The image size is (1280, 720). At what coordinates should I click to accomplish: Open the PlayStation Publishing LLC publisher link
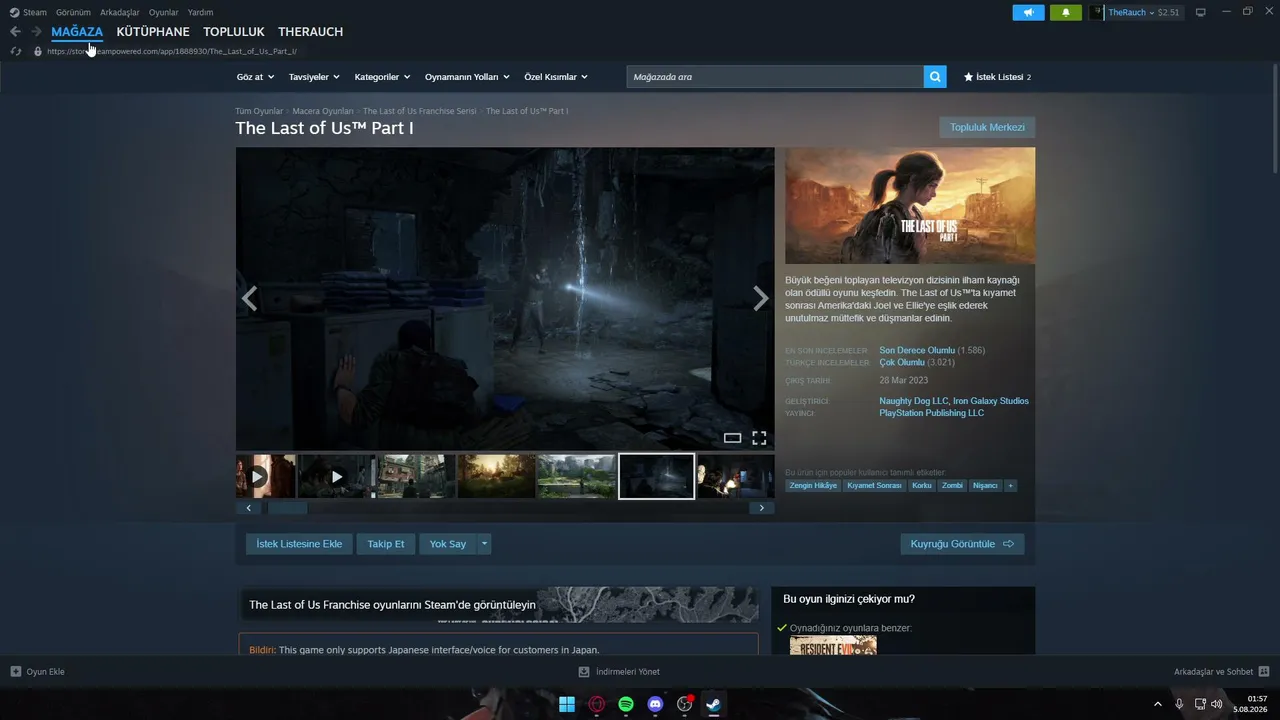coord(932,413)
